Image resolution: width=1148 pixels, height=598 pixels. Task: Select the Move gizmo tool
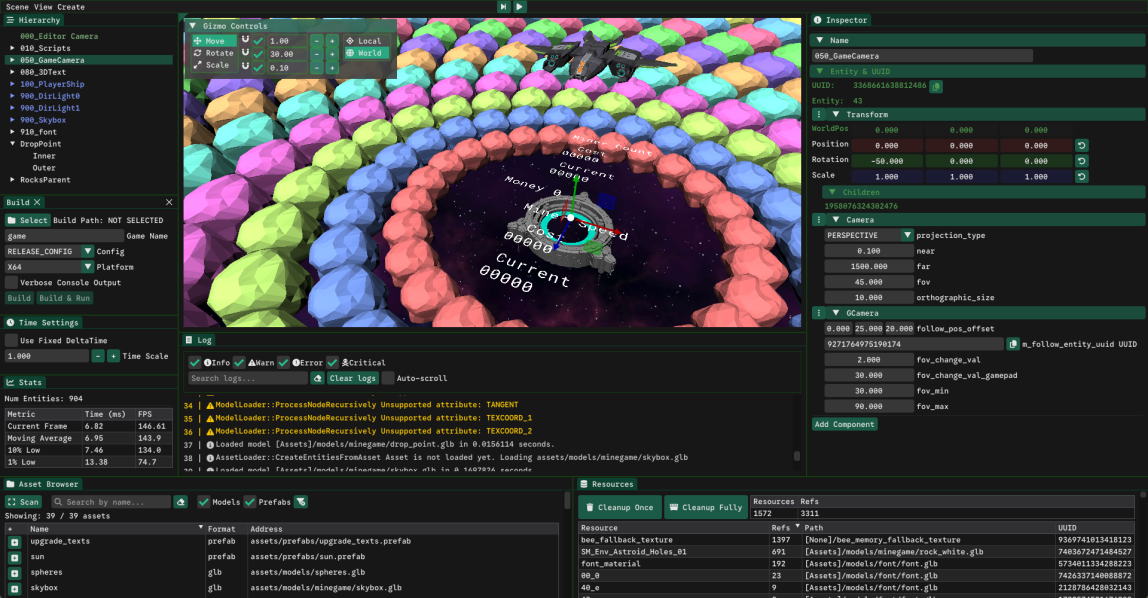pos(215,41)
